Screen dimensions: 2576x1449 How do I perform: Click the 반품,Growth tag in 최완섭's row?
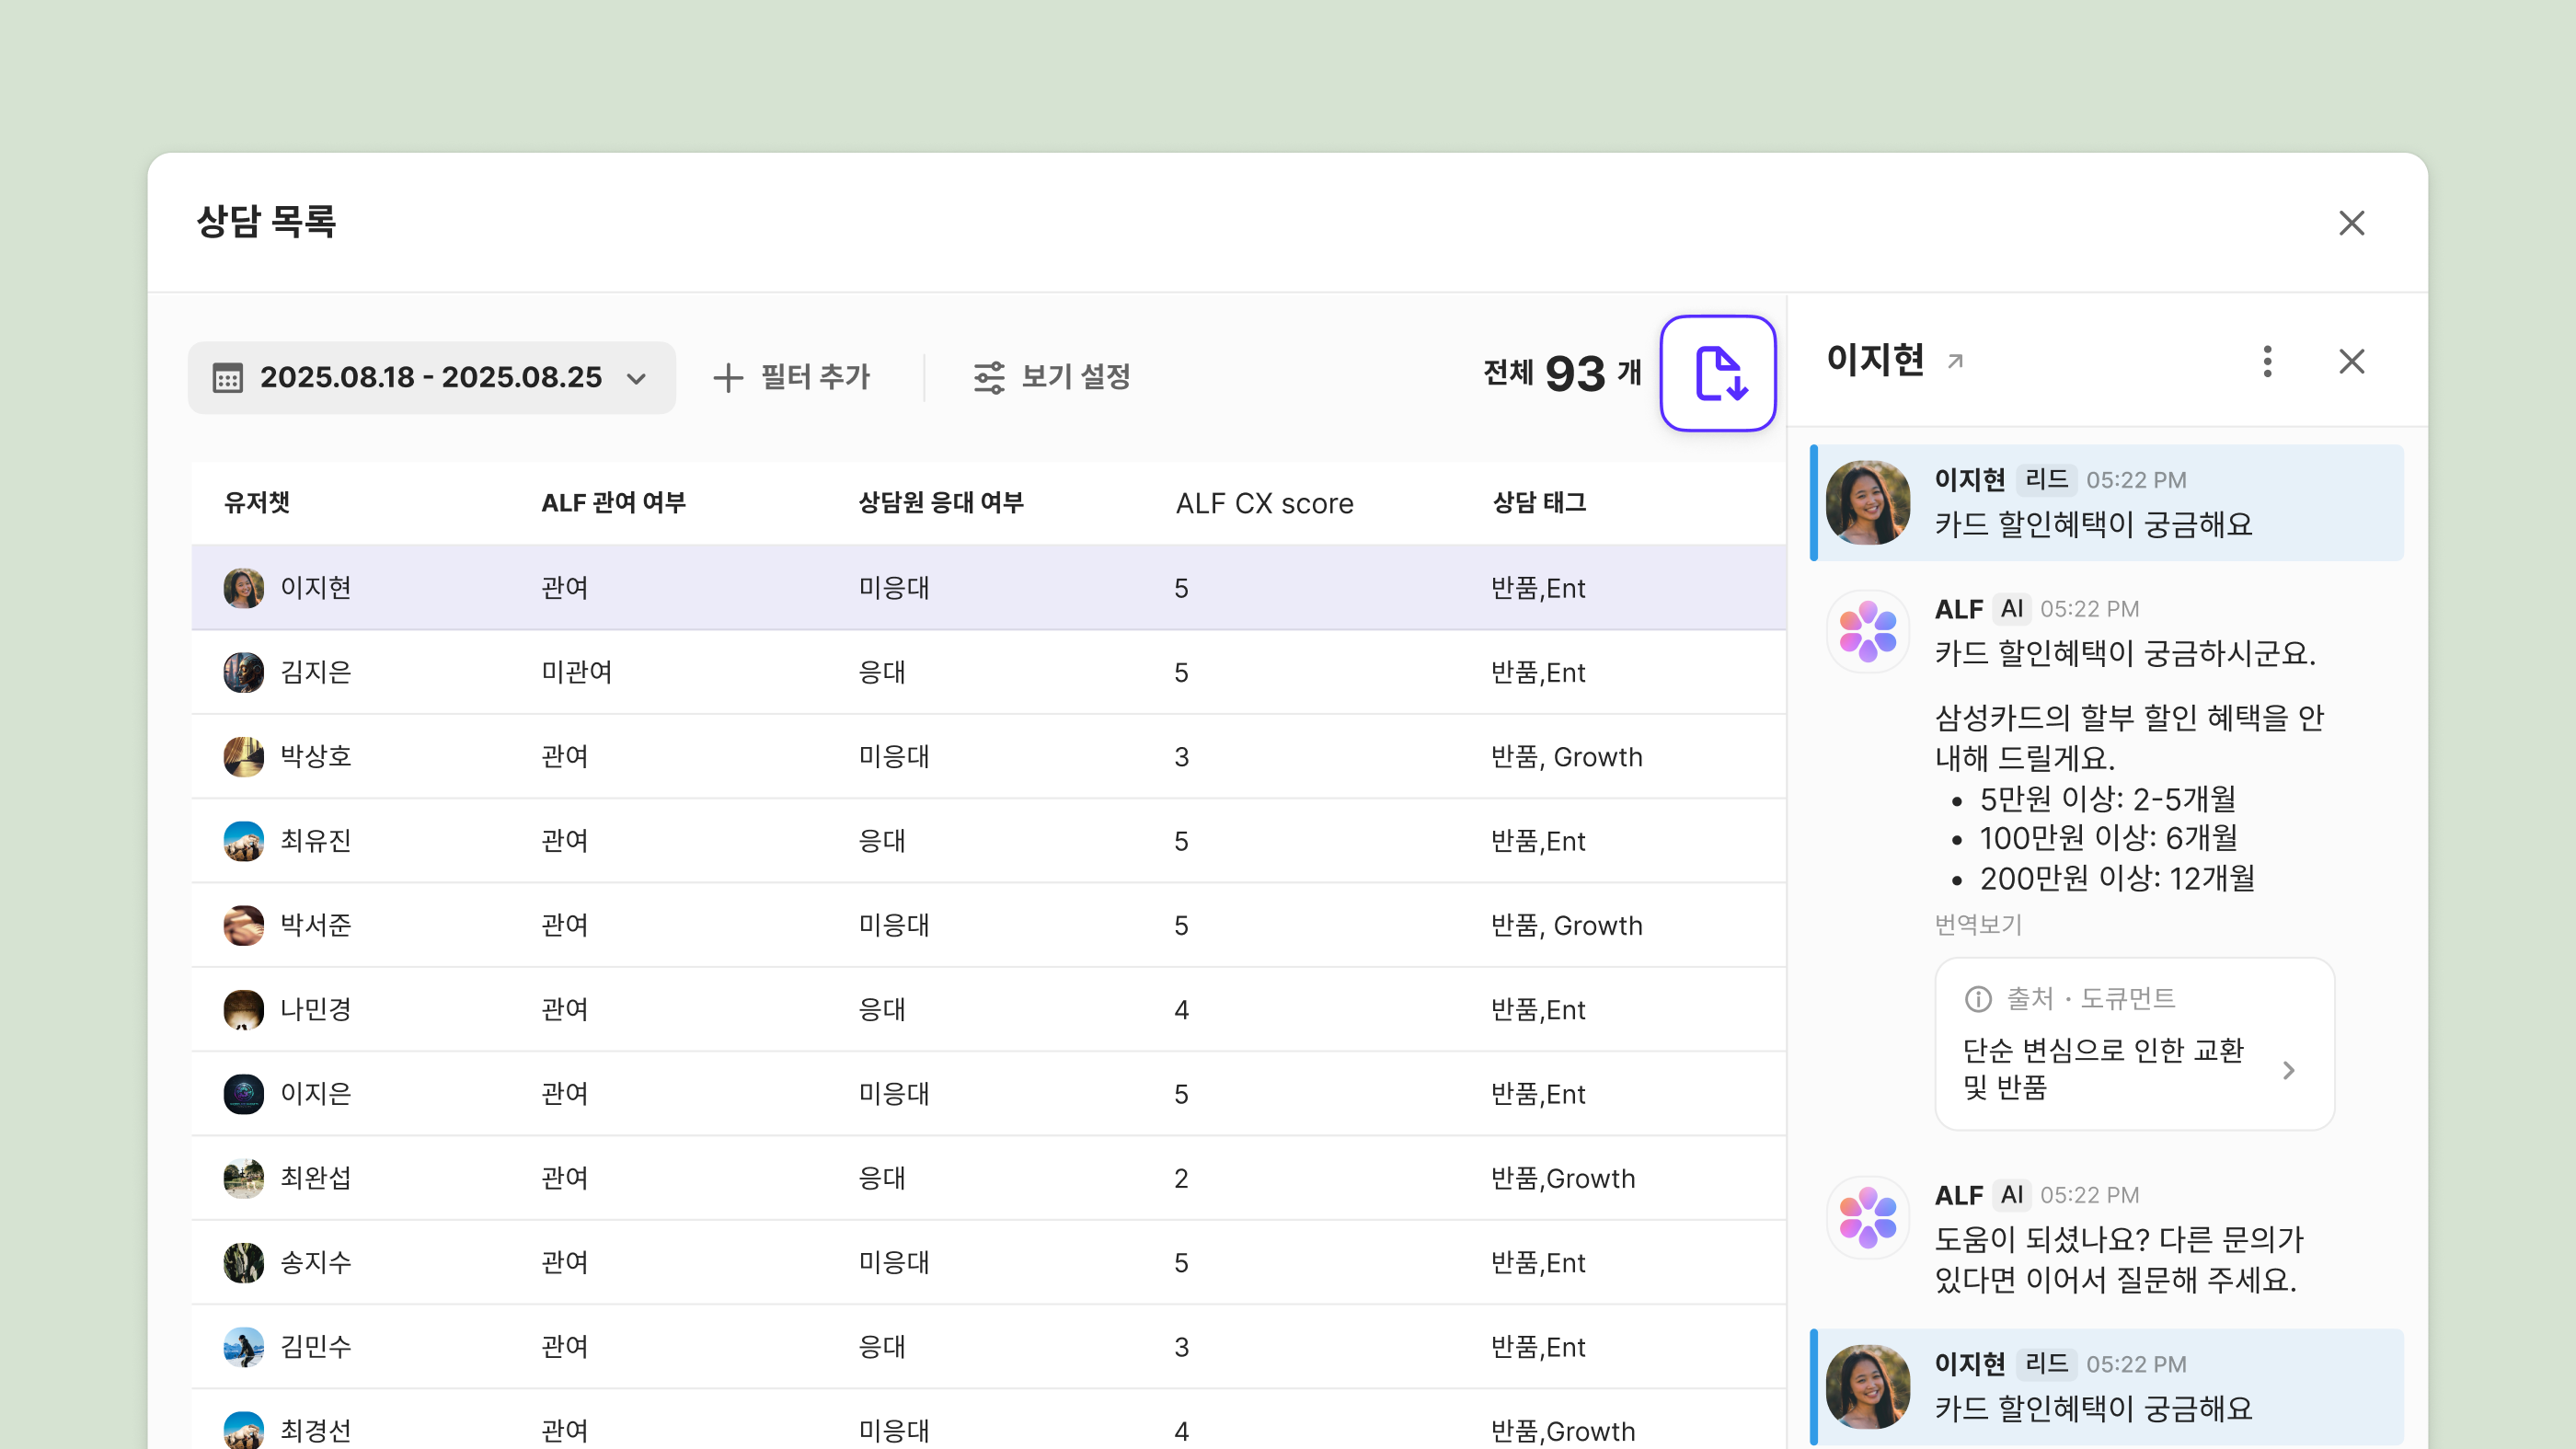1563,1179
